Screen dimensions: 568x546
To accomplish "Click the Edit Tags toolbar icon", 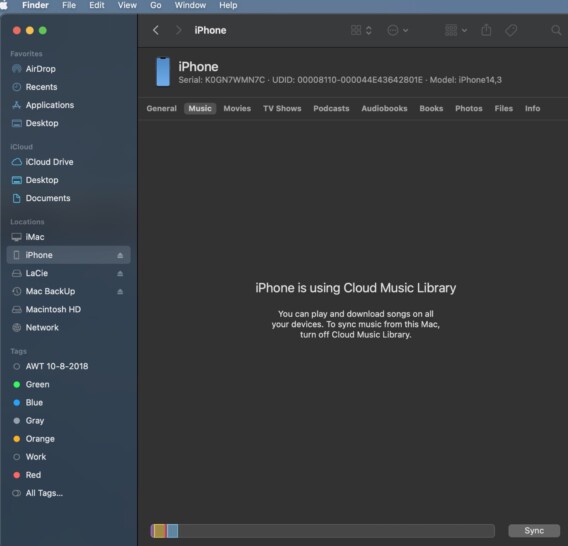I will point(511,30).
